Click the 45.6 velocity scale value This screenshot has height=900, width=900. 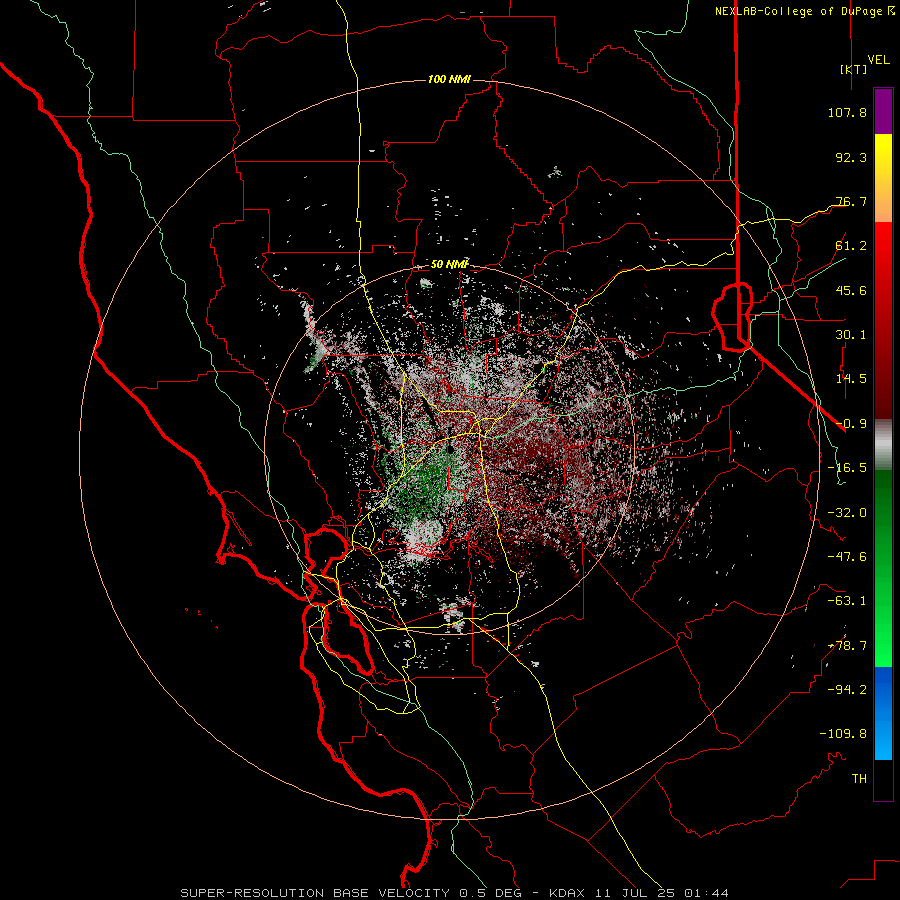[851, 290]
